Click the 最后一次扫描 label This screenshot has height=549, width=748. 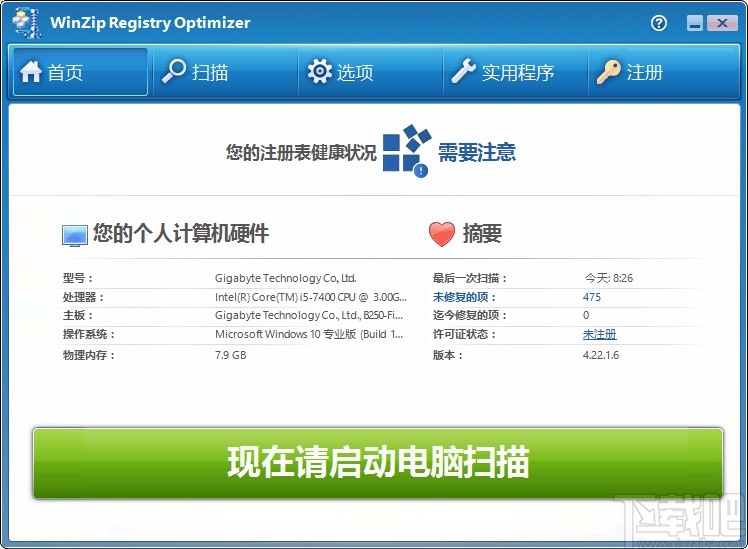[x=469, y=278]
